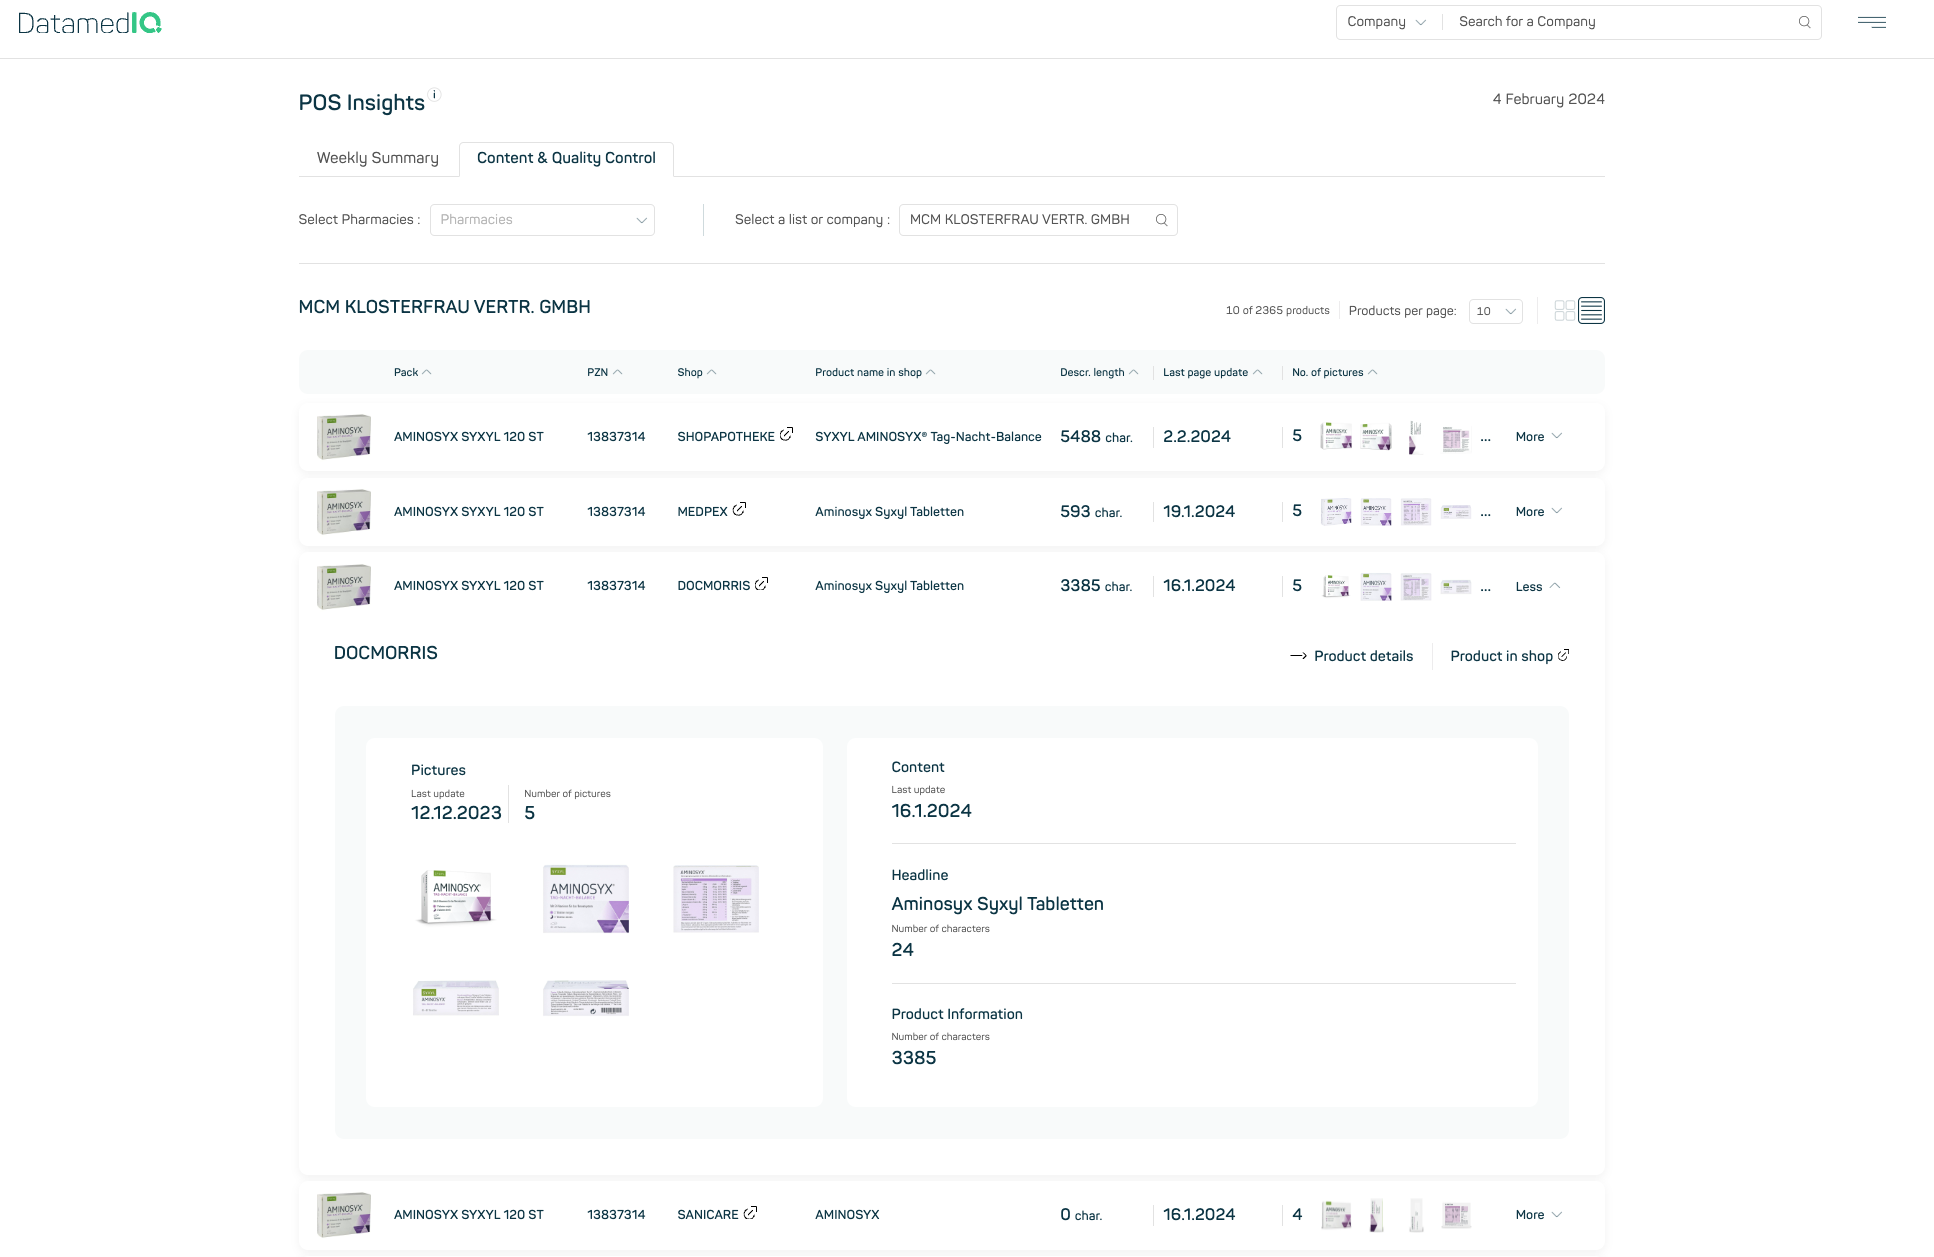Open Products per page dropdown
This screenshot has width=1934, height=1257.
point(1495,311)
